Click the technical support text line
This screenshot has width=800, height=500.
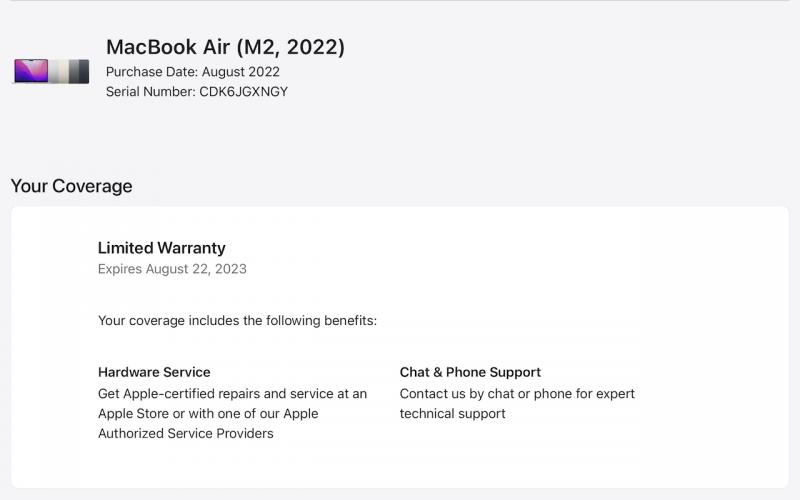pos(452,414)
